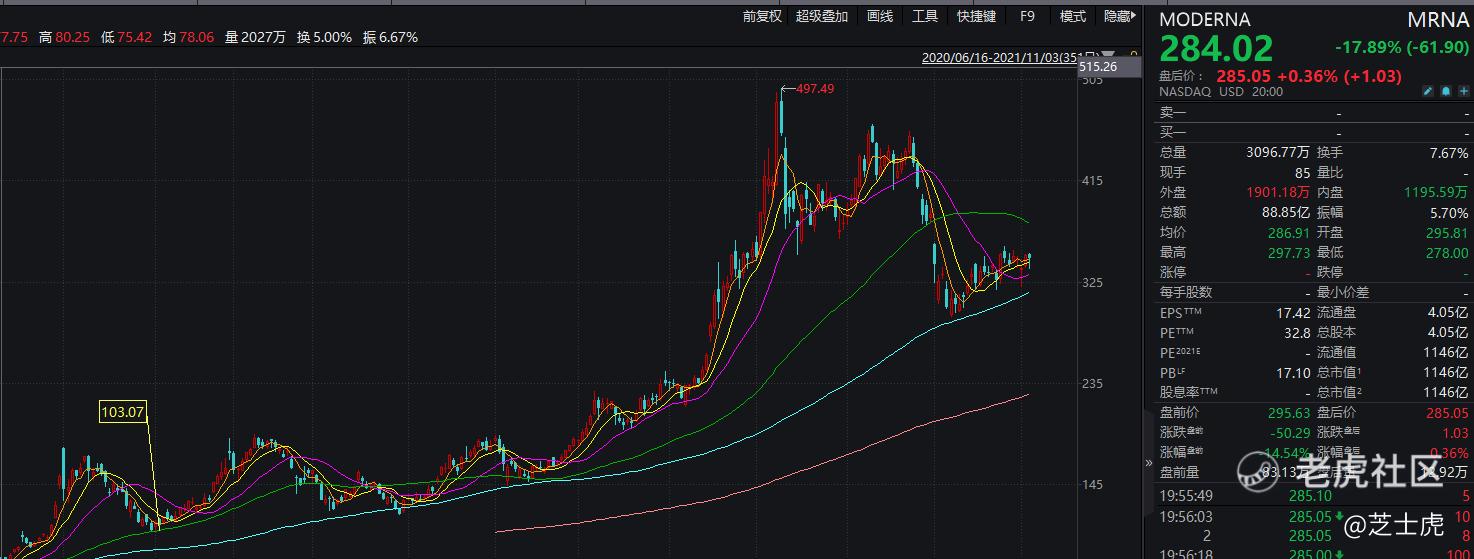Click the 均 78.06 readout in chart header
The image size is (1474, 559).
tap(188, 37)
